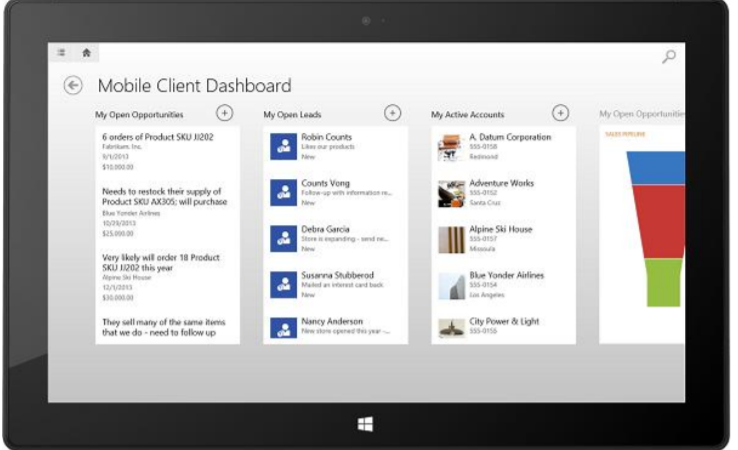738x450 pixels.
Task: Select Susanna Stubberod lead name
Action: point(337,275)
